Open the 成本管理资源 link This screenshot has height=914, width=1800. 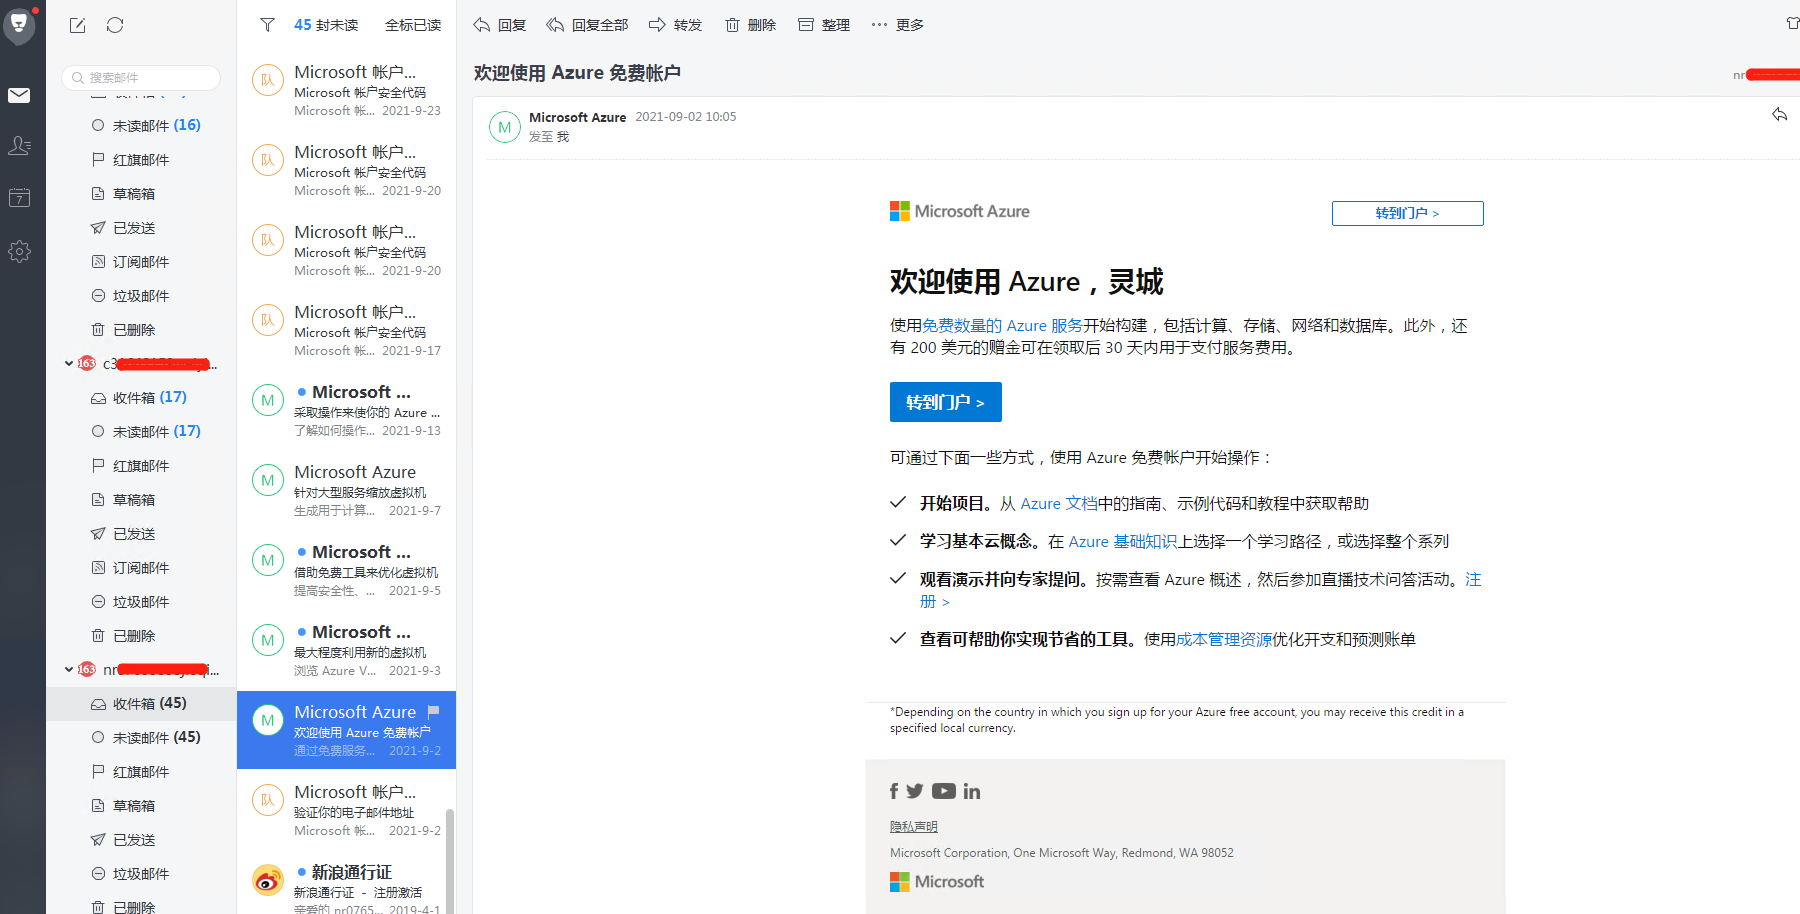click(1224, 640)
